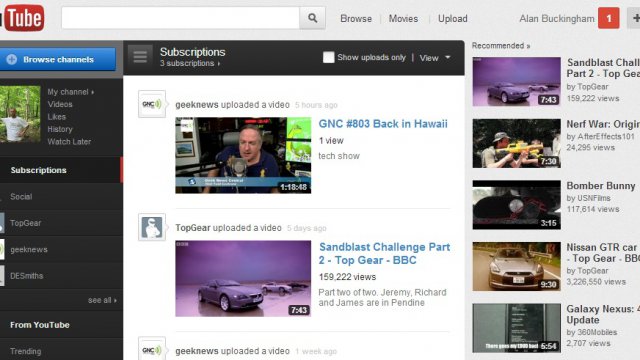
Task: Click the Browse channels button
Action: (58, 60)
